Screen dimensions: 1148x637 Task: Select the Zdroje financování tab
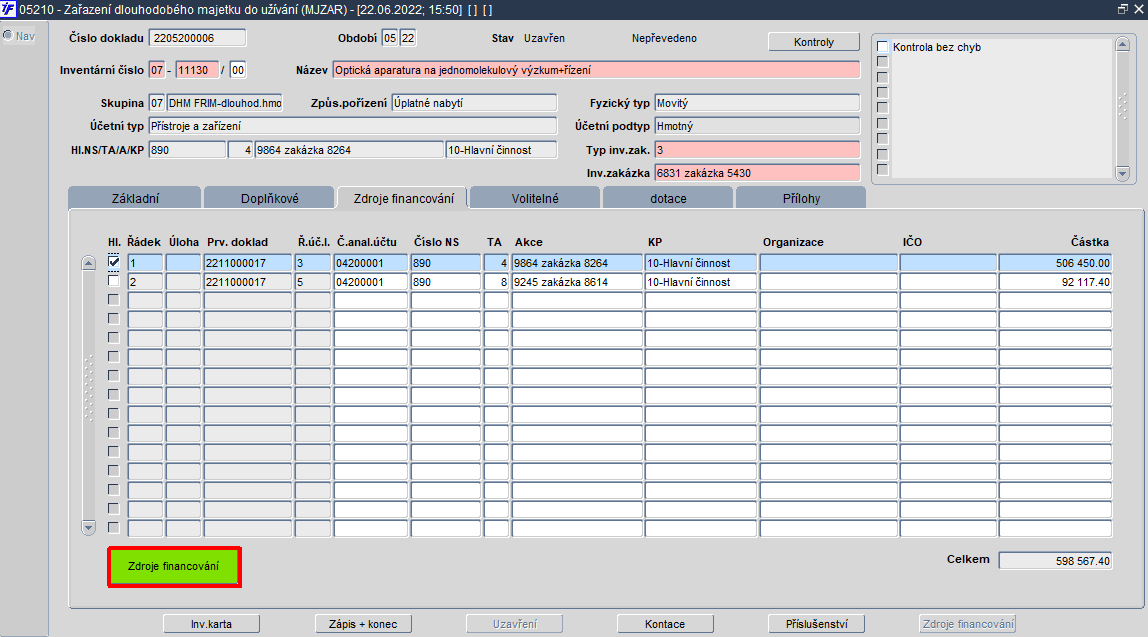[x=403, y=198]
